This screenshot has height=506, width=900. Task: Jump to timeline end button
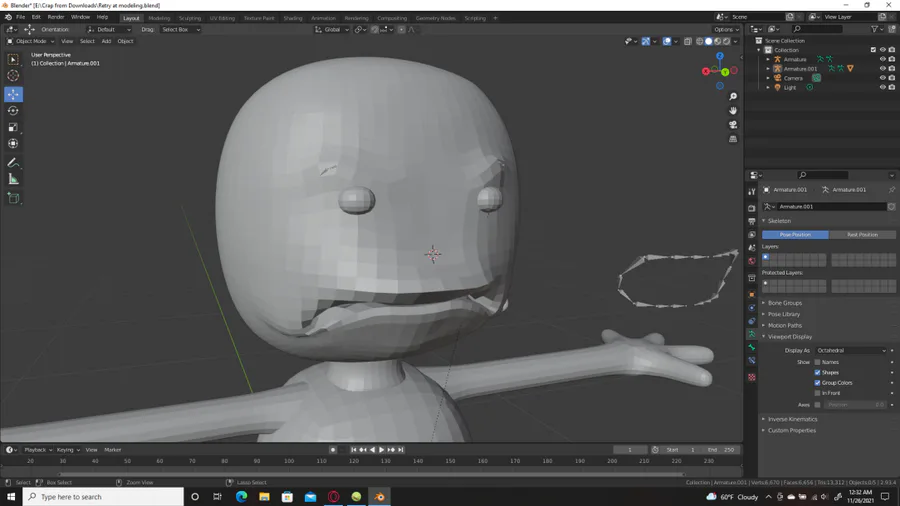coord(401,450)
